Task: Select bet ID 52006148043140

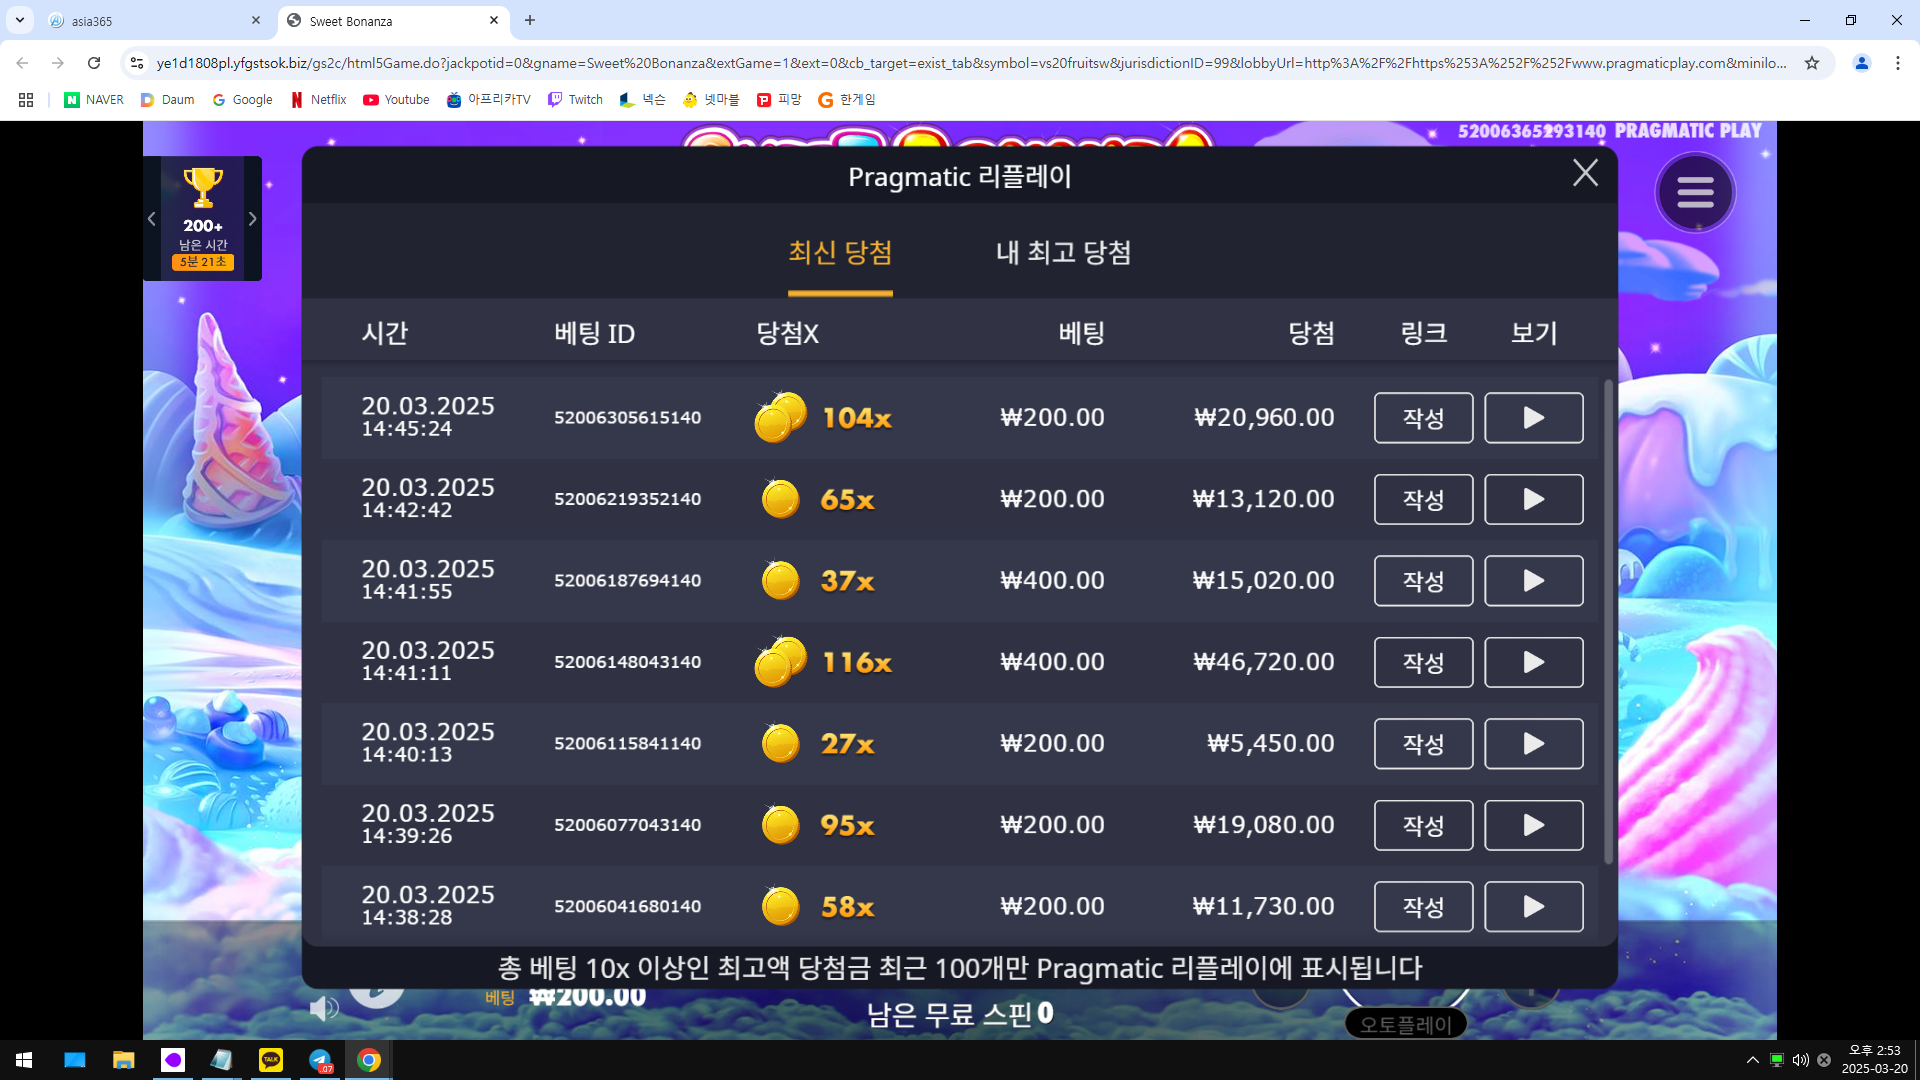Action: [x=627, y=662]
